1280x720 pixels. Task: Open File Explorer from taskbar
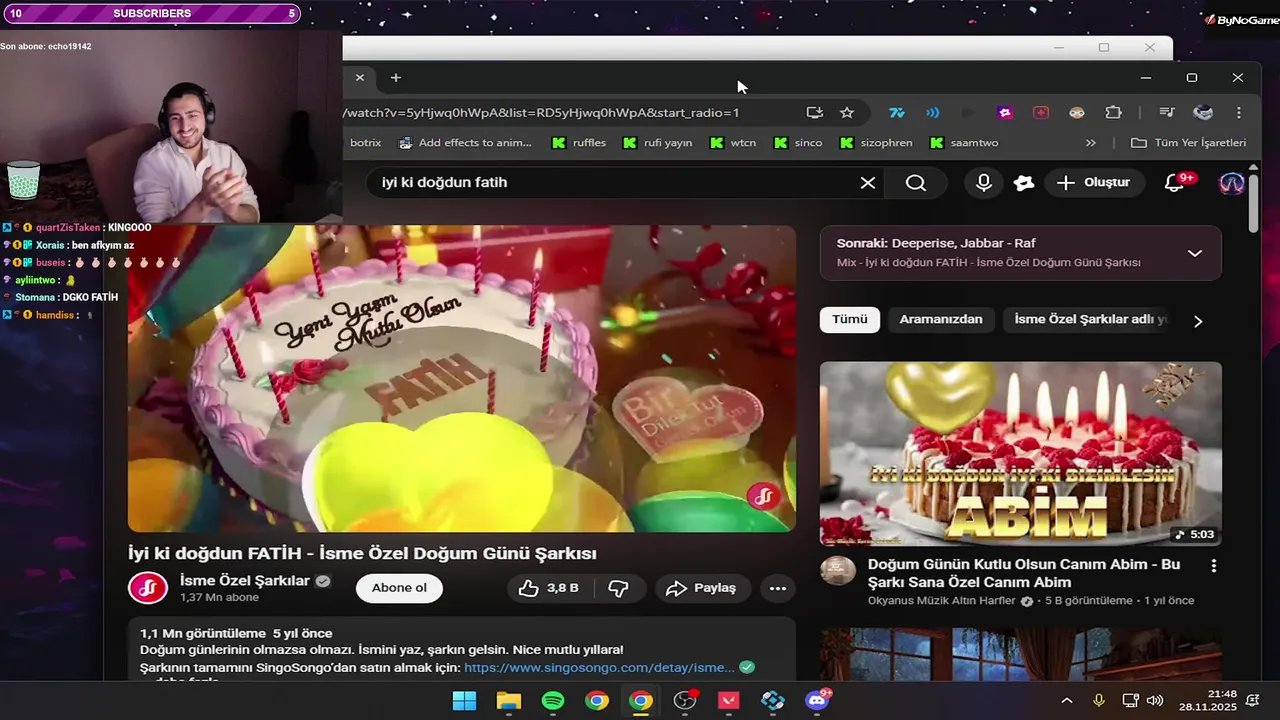point(509,700)
